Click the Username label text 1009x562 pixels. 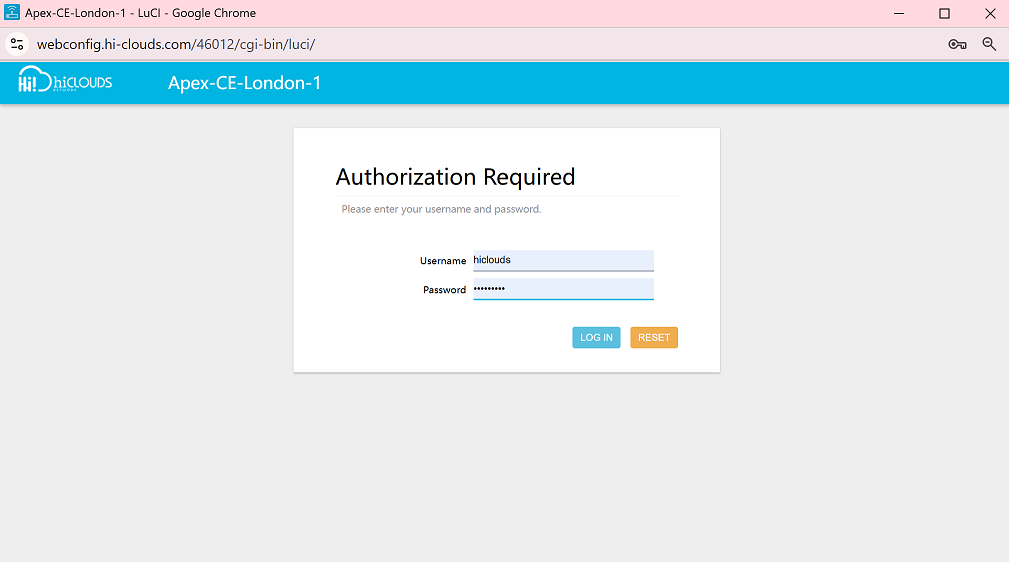(443, 261)
